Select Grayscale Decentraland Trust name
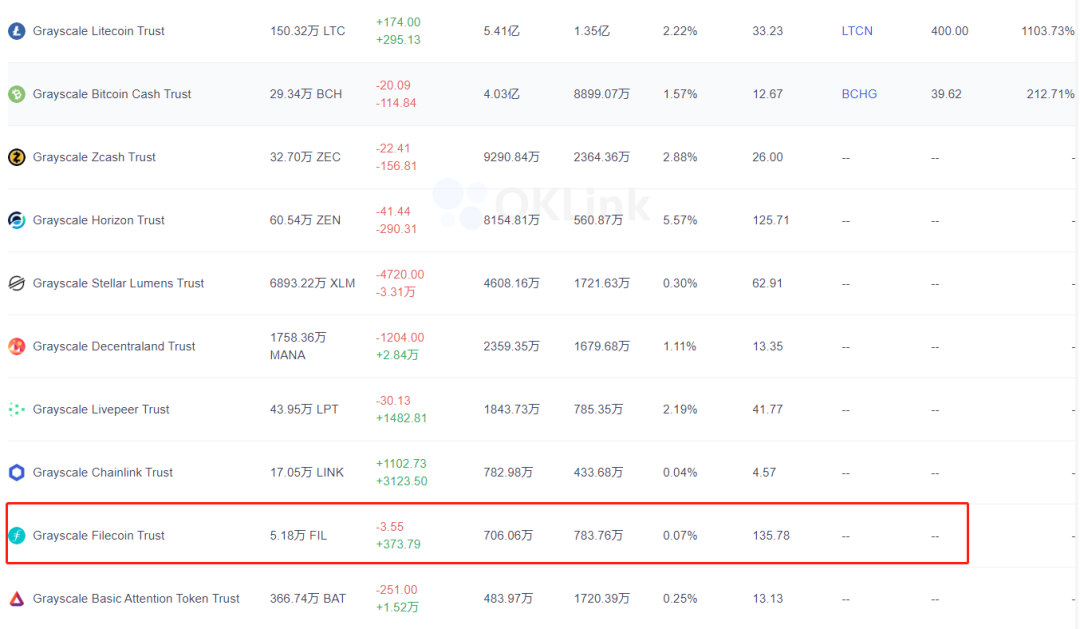 (x=114, y=347)
